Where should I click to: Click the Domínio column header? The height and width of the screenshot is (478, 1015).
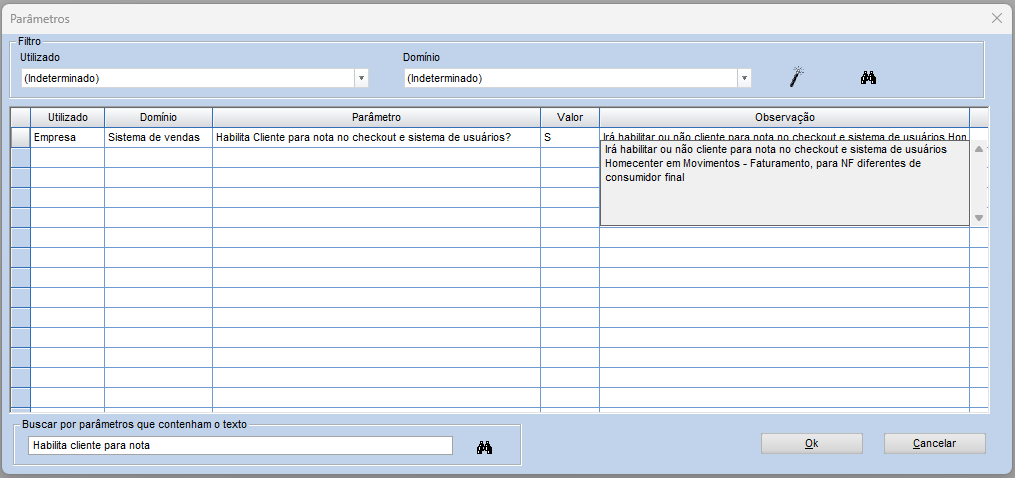pyautogui.click(x=158, y=118)
